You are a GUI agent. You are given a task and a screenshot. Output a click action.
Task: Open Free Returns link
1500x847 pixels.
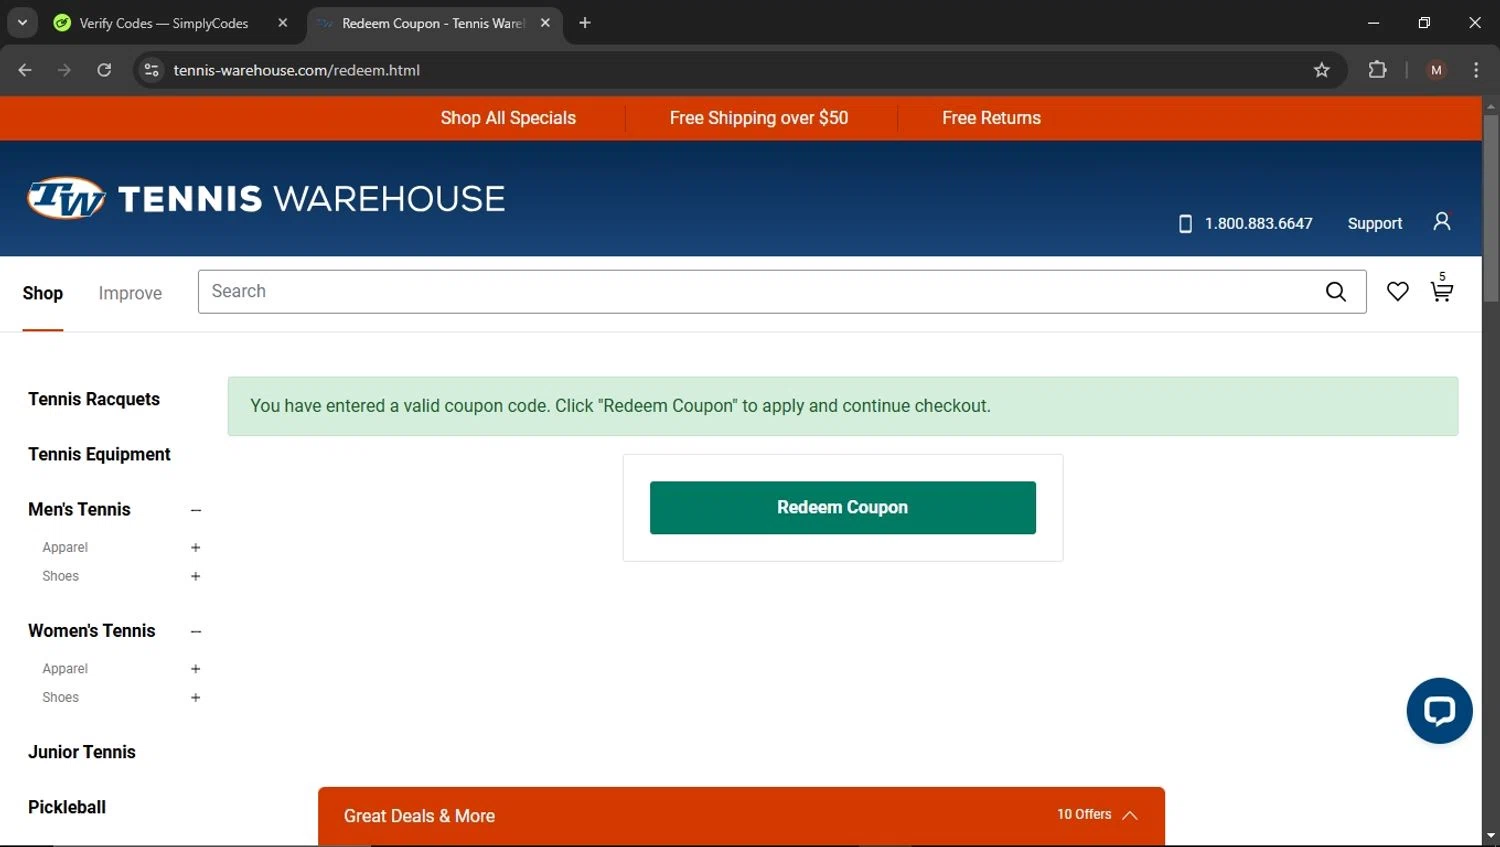pyautogui.click(x=991, y=118)
